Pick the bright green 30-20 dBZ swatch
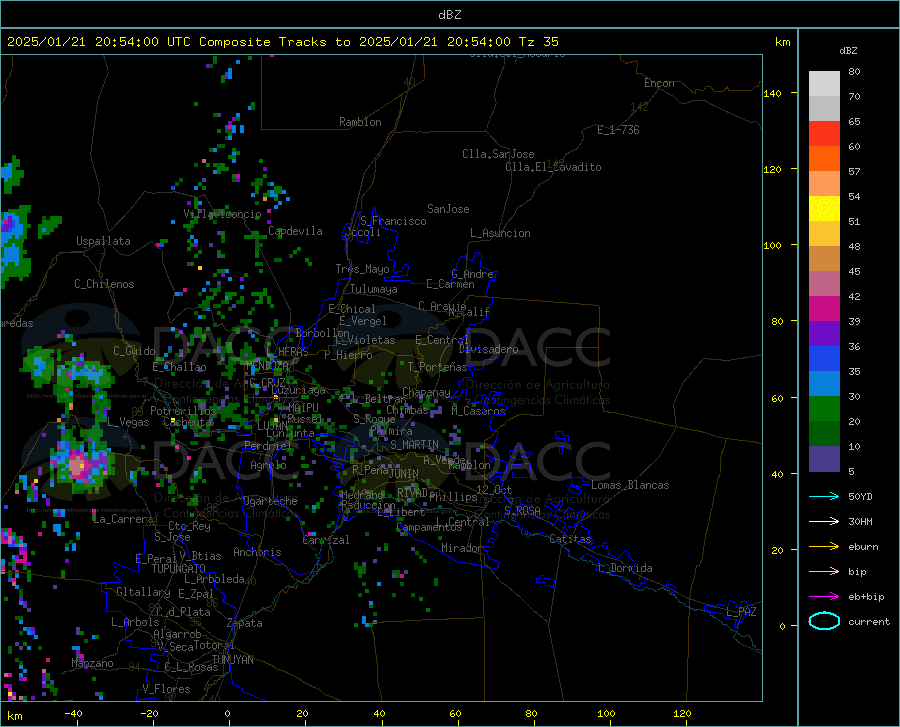900x727 pixels. [824, 409]
